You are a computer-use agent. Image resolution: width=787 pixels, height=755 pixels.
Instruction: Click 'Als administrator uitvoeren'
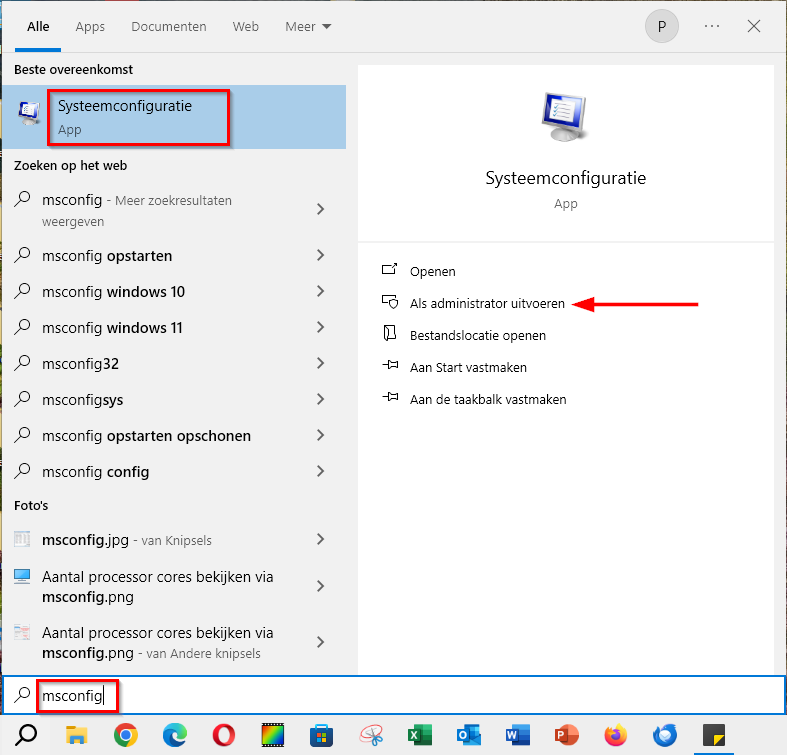pos(487,303)
